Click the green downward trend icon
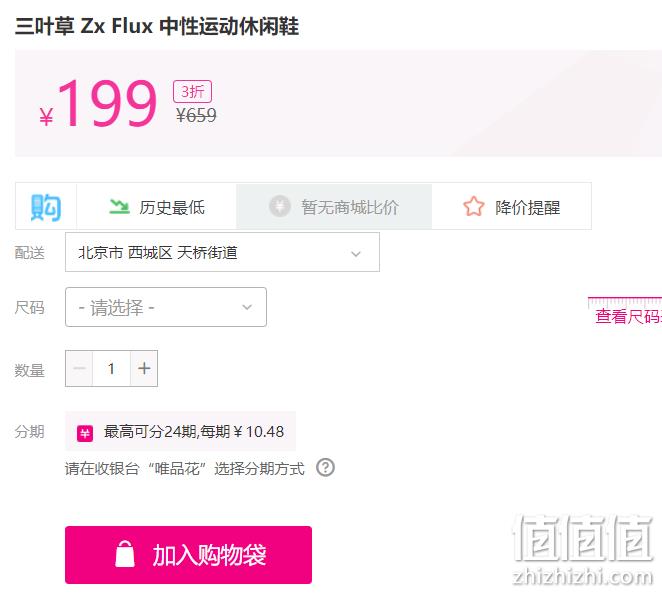Image resolution: width=662 pixels, height=594 pixels. pyautogui.click(x=119, y=206)
